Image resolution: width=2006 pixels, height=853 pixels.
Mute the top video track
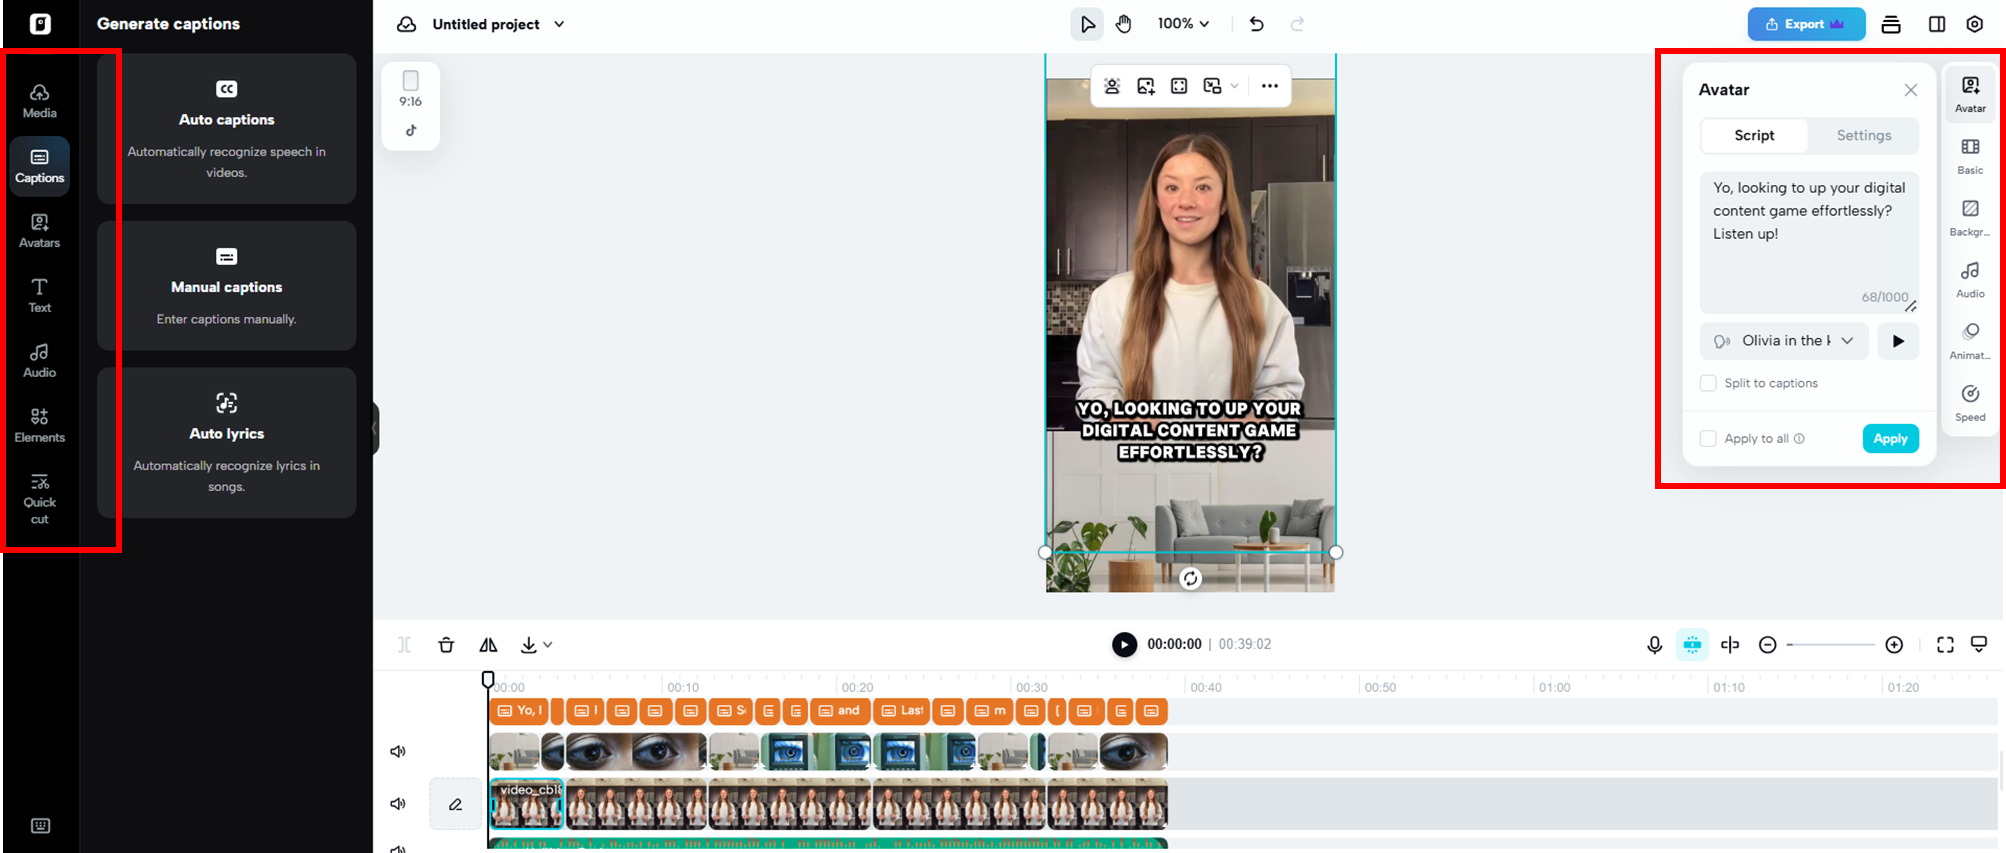398,751
